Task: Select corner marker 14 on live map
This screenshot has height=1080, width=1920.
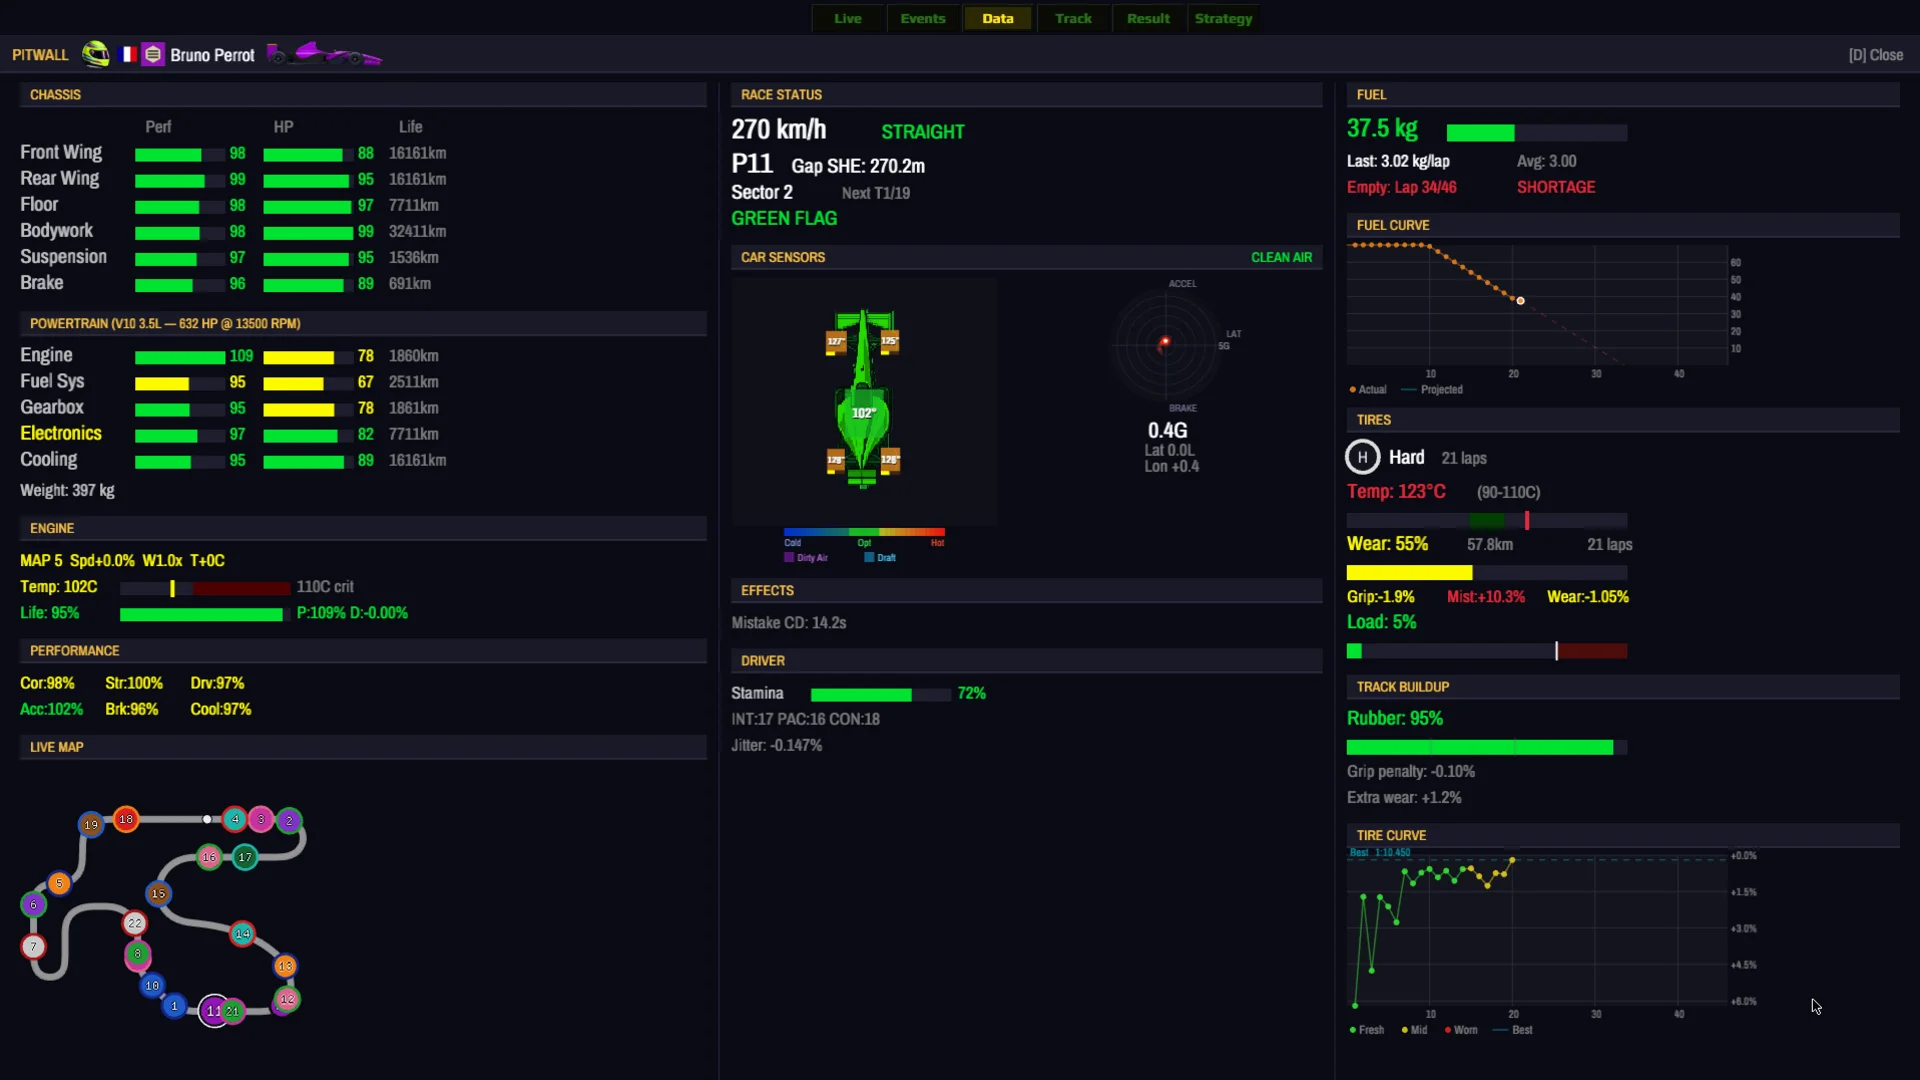Action: 242,933
